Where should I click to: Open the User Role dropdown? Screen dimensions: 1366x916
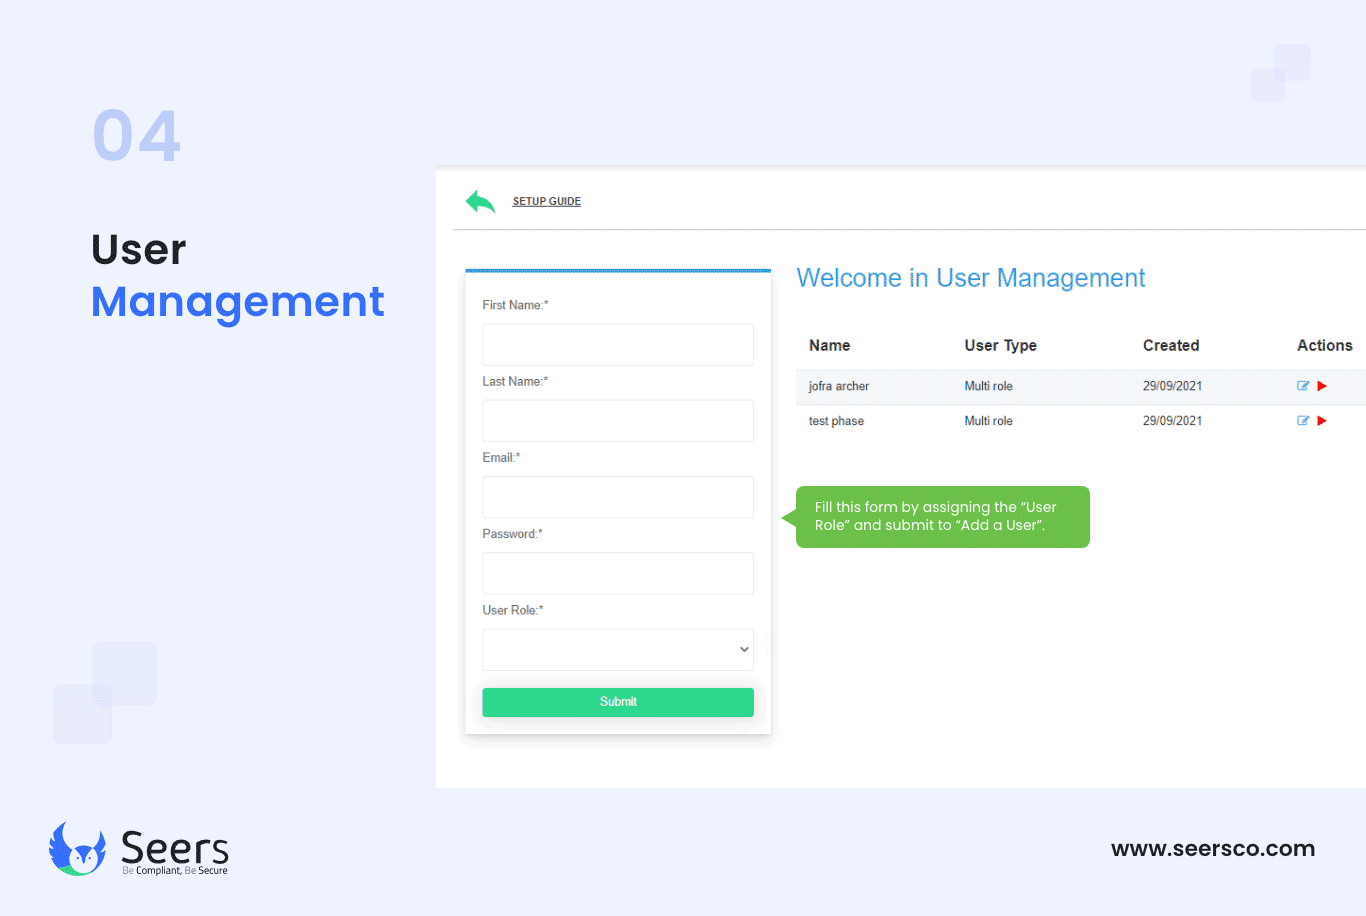[x=618, y=650]
